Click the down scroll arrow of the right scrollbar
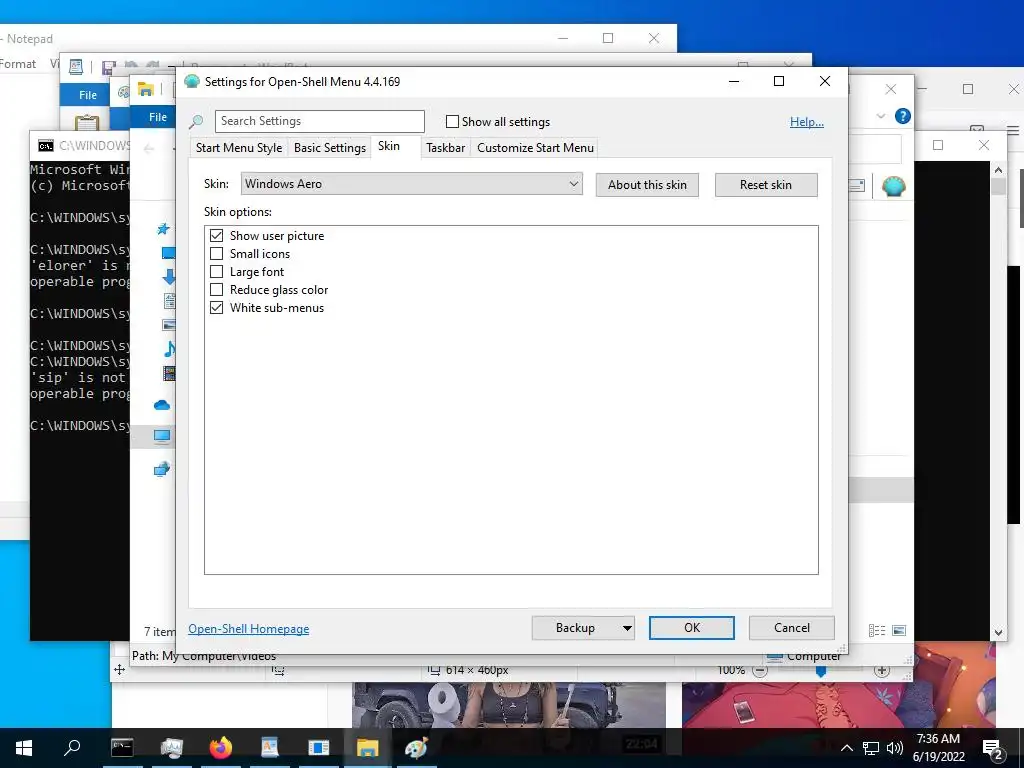 pyautogui.click(x=998, y=632)
